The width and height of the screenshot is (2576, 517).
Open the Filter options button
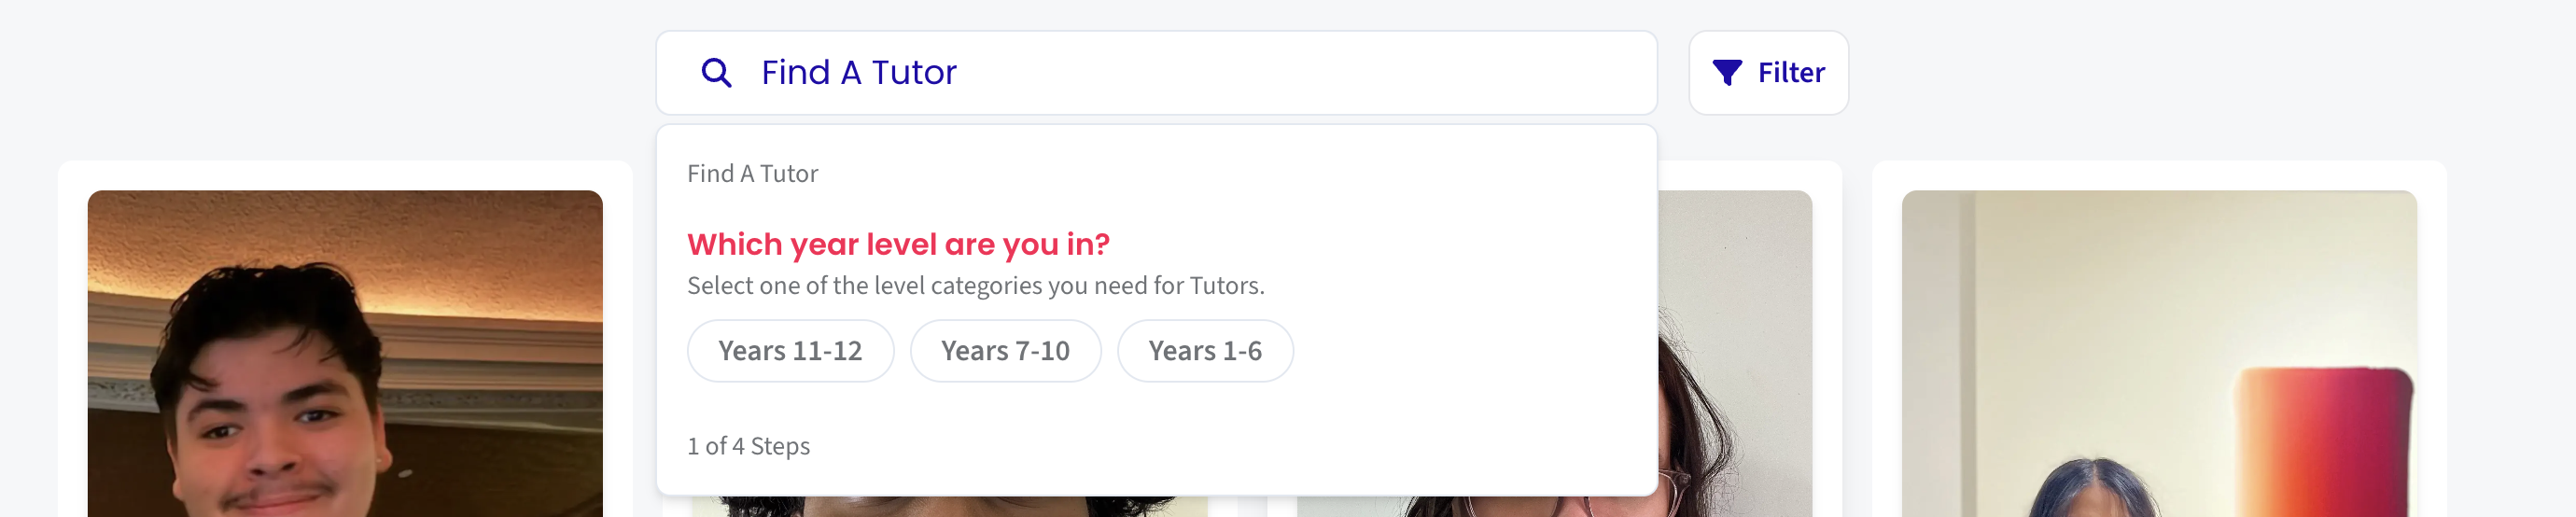pyautogui.click(x=1767, y=73)
